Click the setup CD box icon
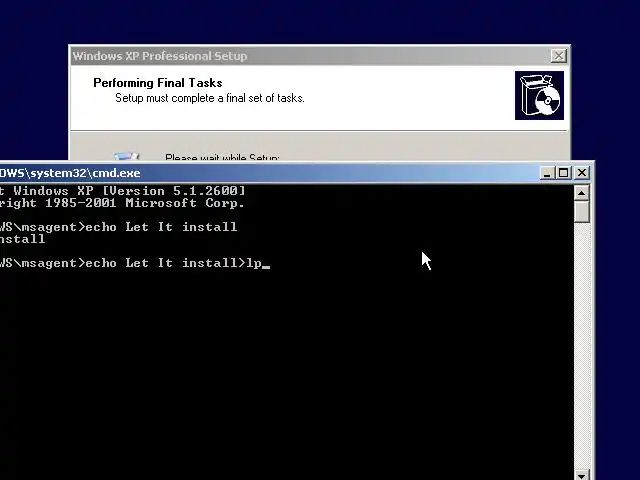 coord(539,96)
